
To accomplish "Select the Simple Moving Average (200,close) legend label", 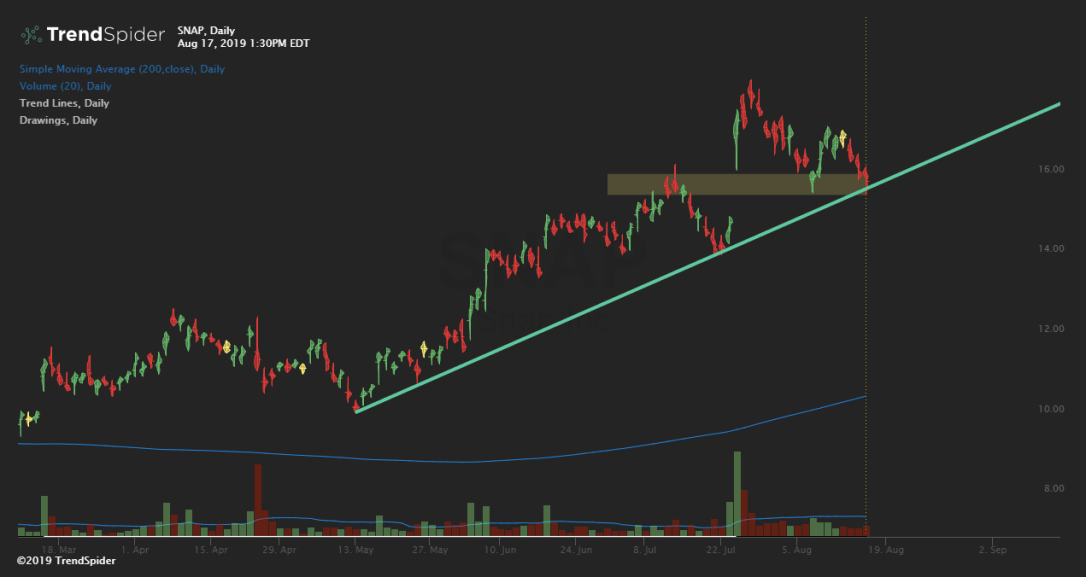I will (121, 69).
